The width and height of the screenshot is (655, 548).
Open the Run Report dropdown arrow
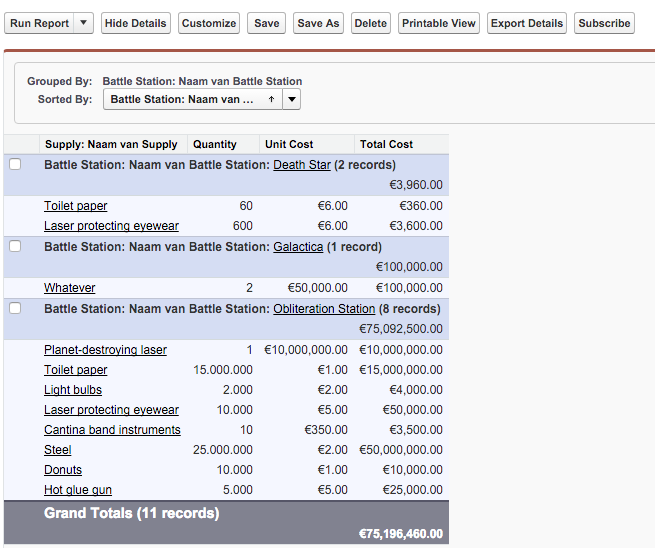tap(84, 23)
